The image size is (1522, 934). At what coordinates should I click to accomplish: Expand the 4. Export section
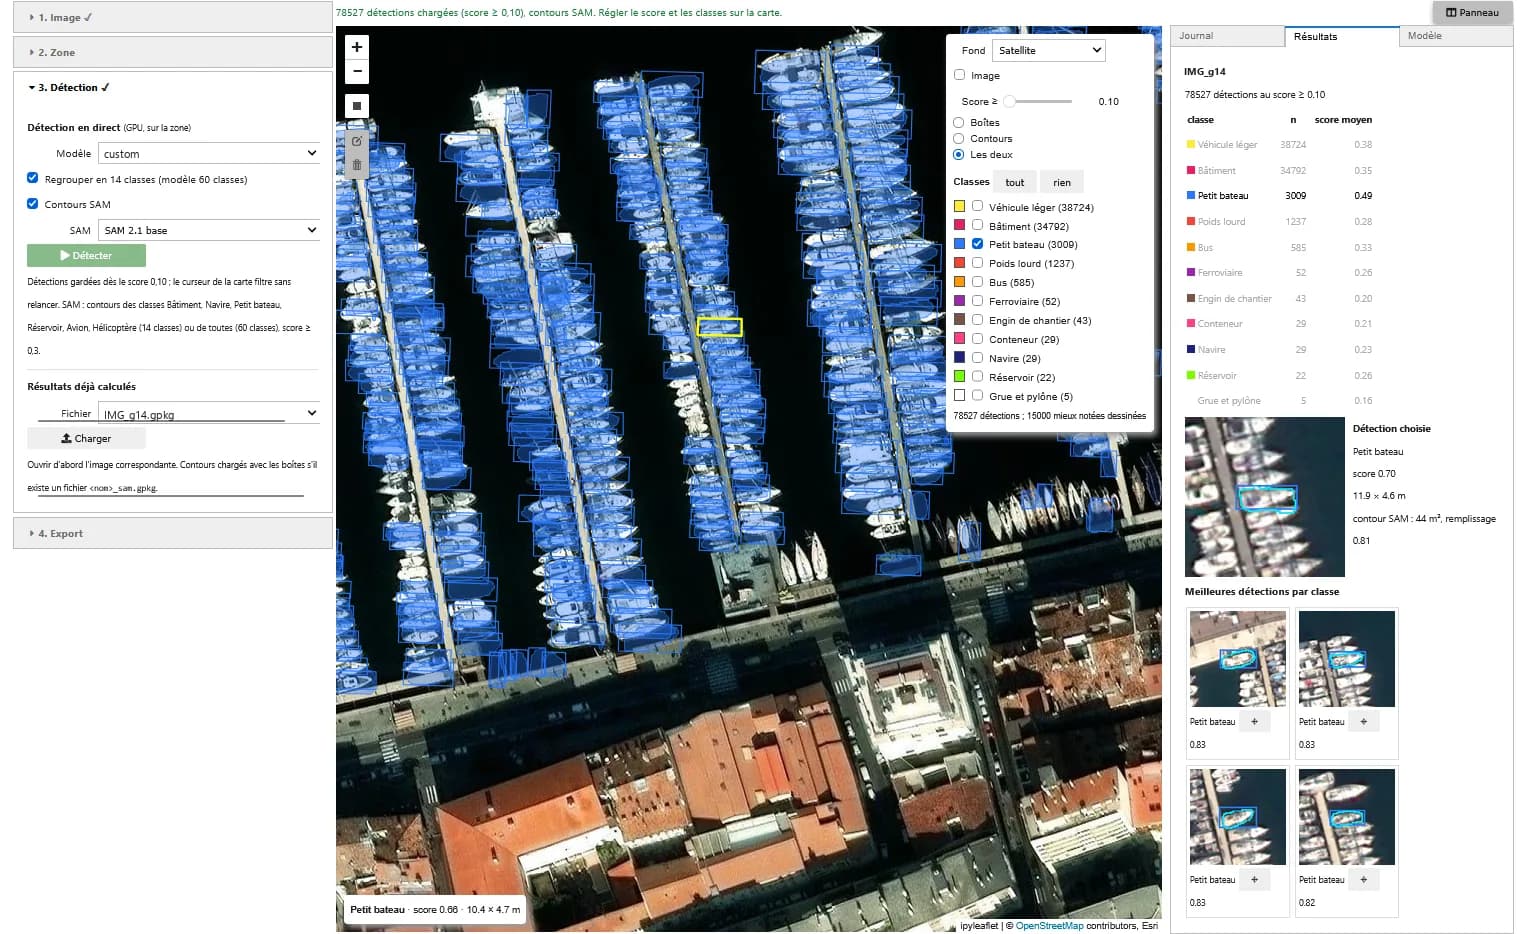coord(173,533)
